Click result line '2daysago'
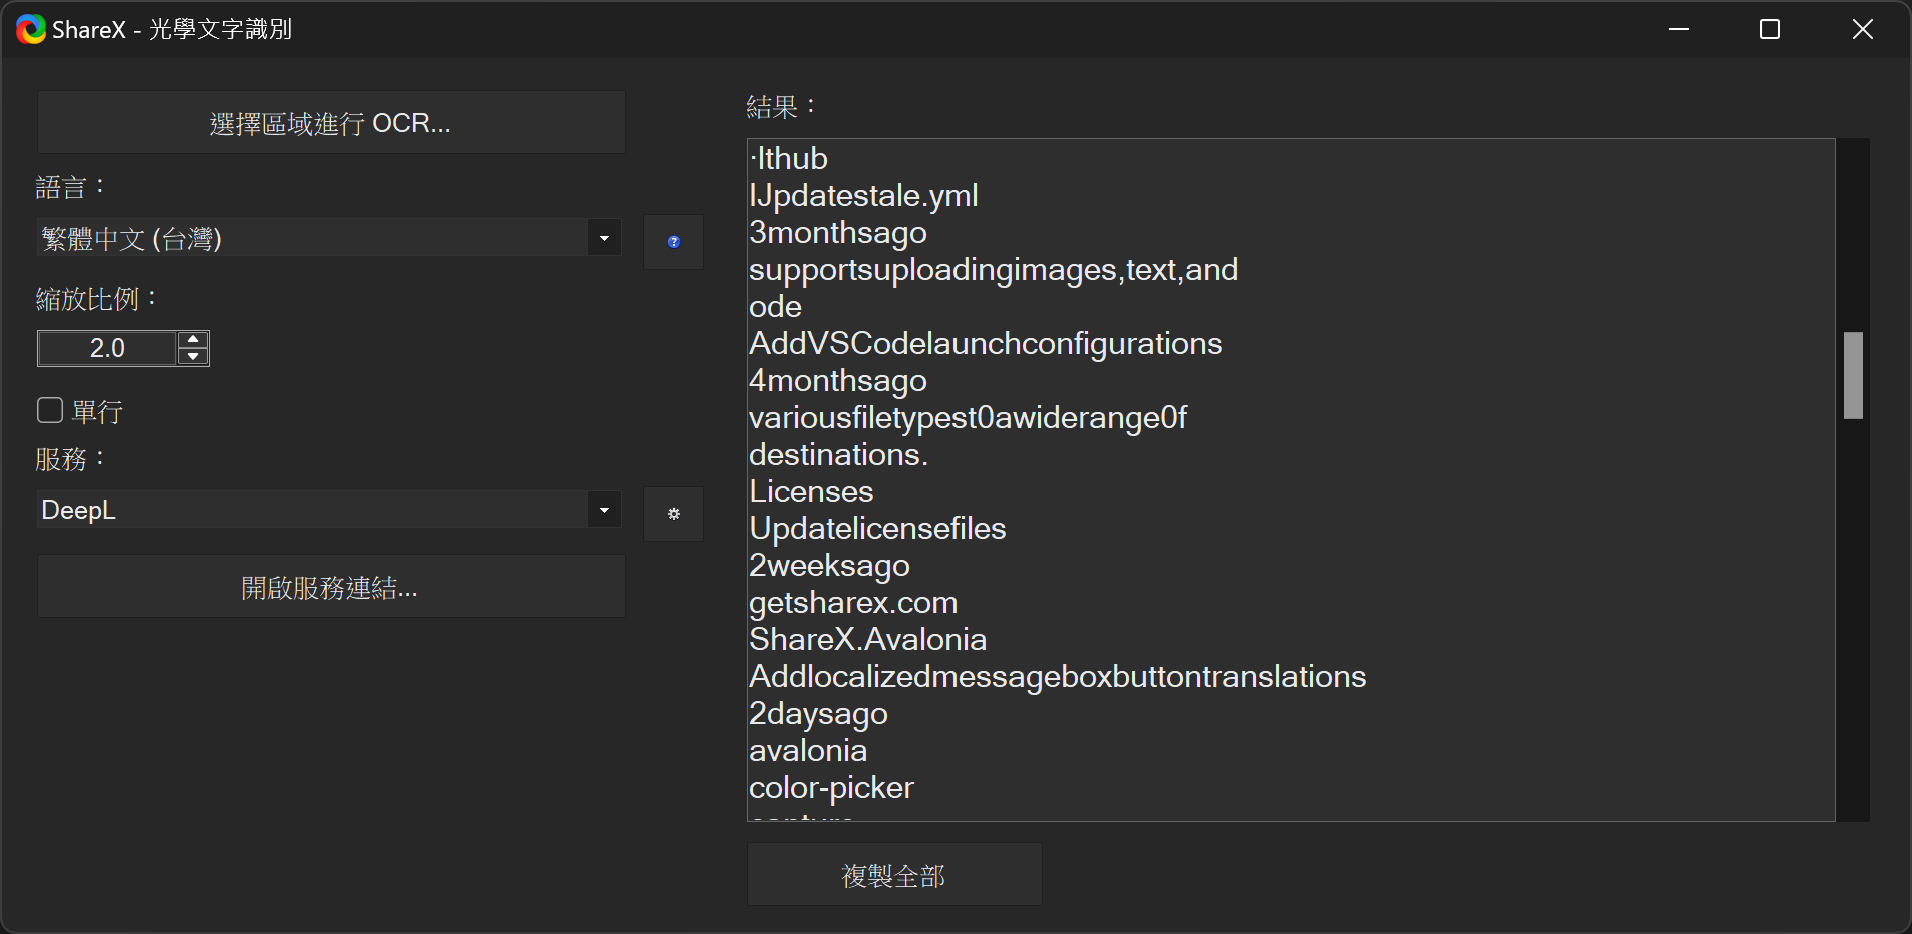 (x=819, y=713)
